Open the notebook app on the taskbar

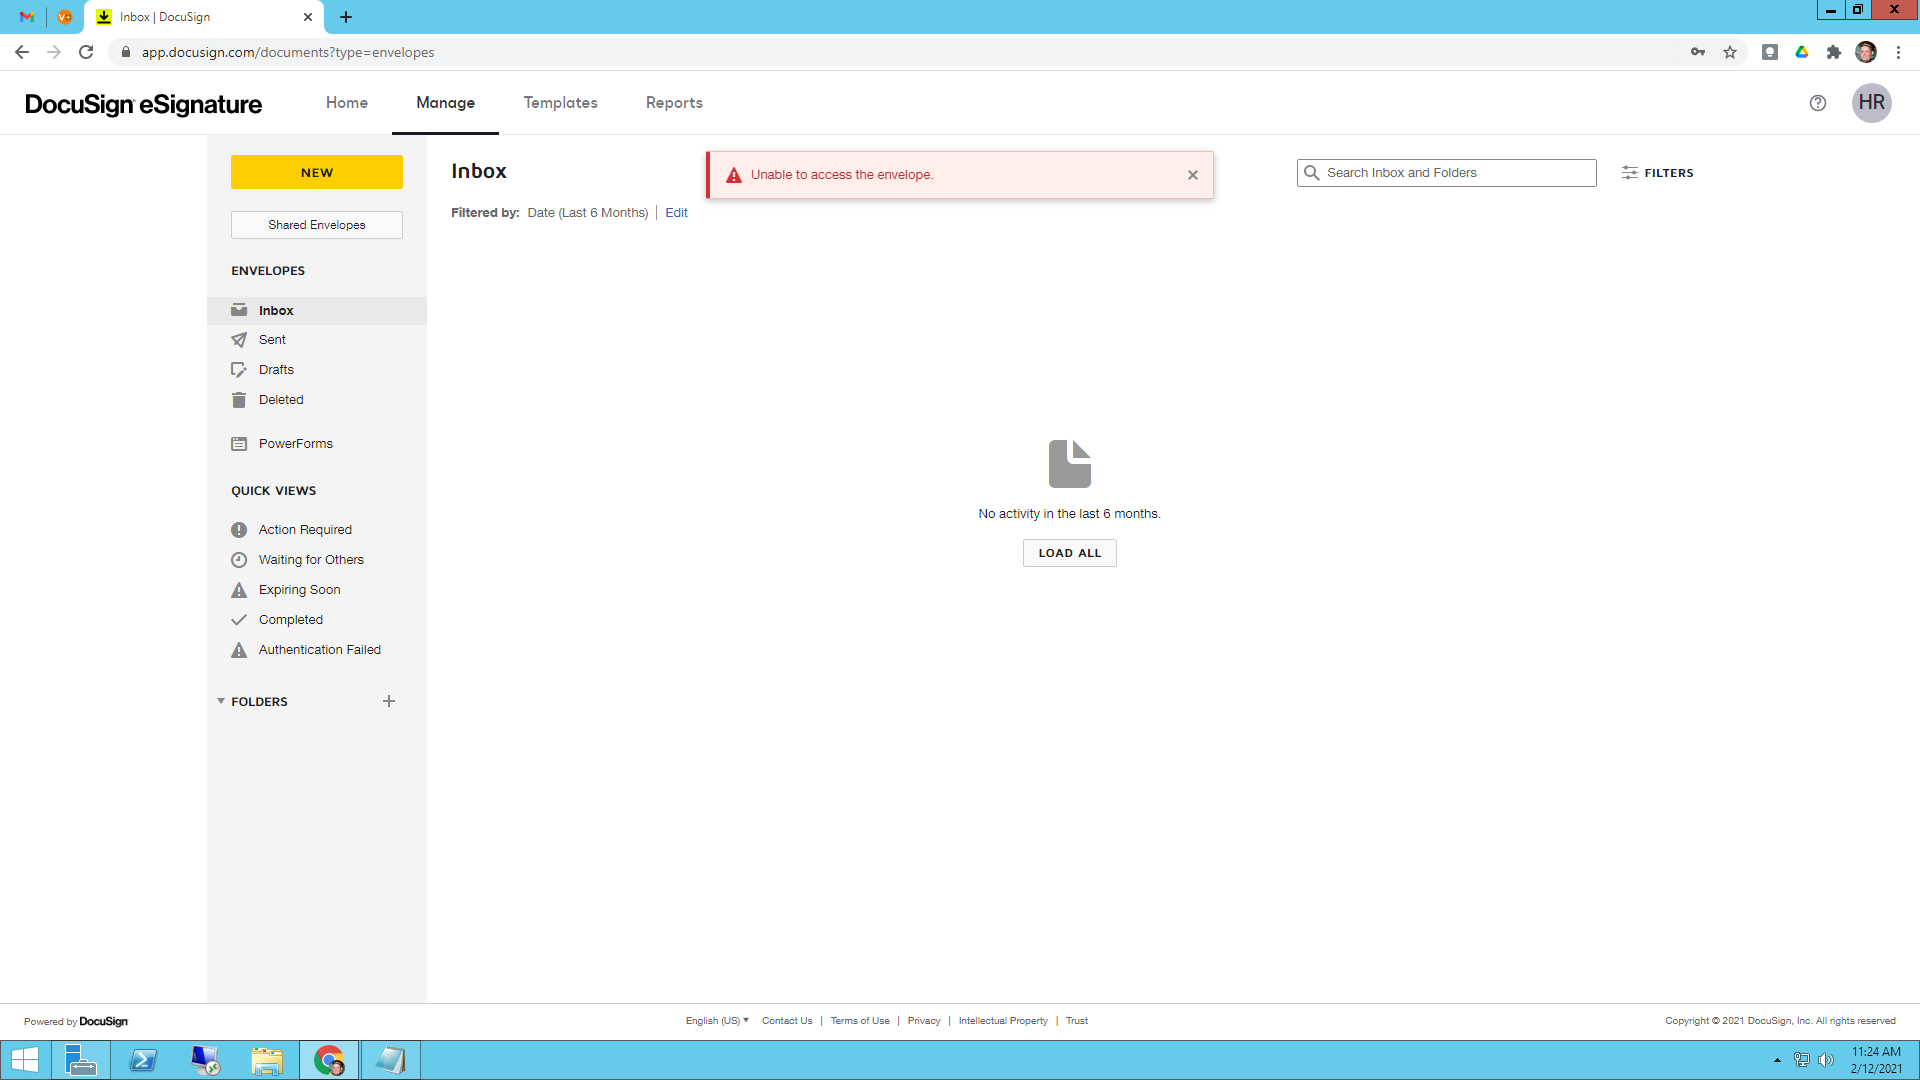(x=391, y=1060)
